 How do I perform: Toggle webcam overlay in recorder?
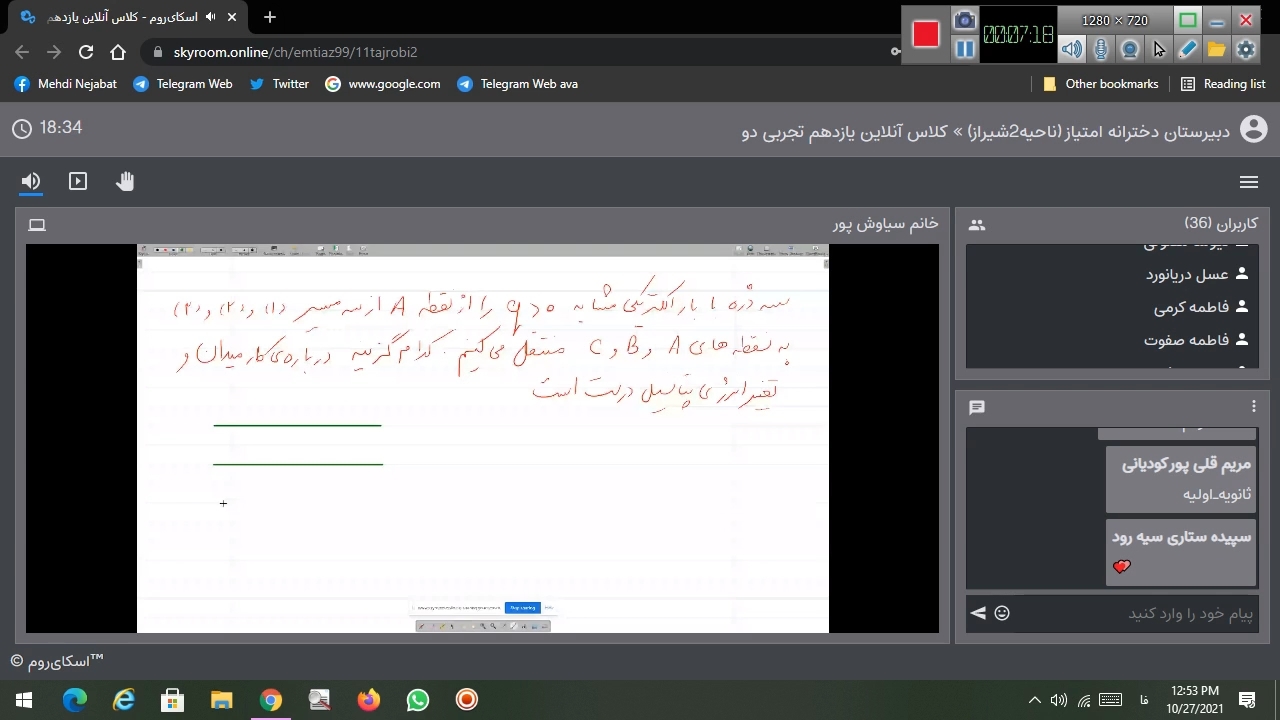(1130, 49)
